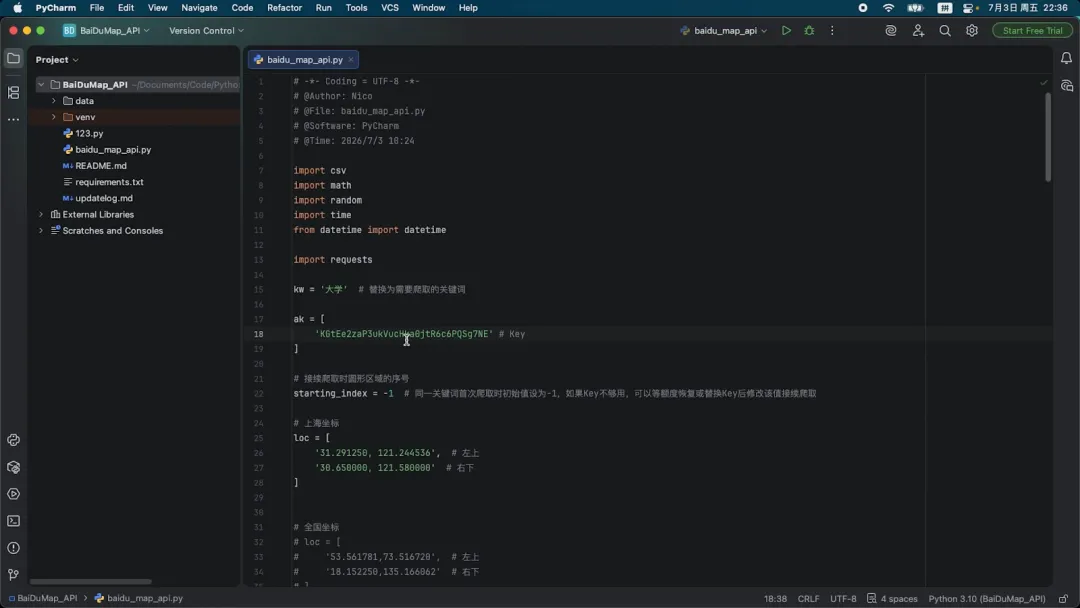The width and height of the screenshot is (1080, 608).
Task: Close the baidu_map_api.py editor tab
Action: [351, 60]
